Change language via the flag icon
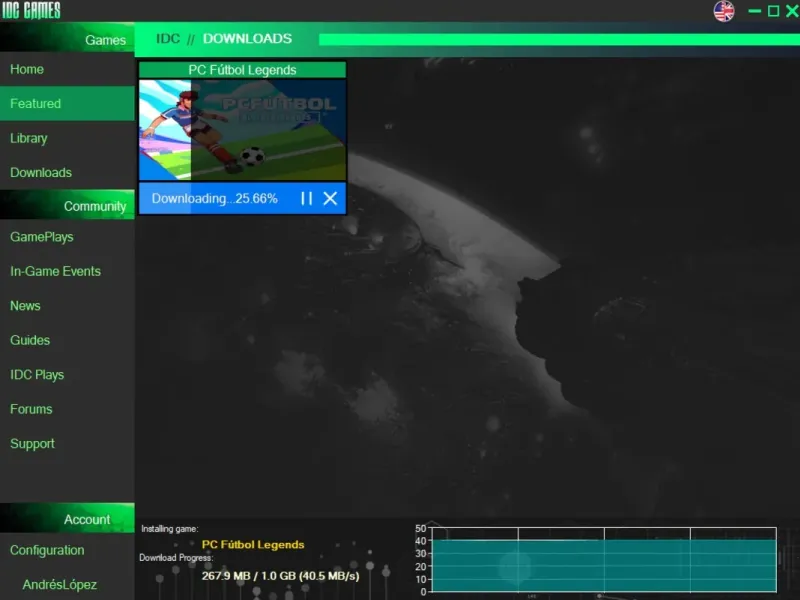The width and height of the screenshot is (800, 600). click(x=723, y=11)
